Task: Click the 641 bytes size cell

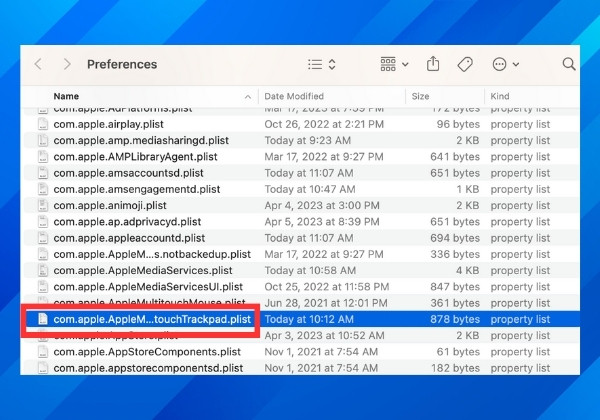Action: point(455,157)
